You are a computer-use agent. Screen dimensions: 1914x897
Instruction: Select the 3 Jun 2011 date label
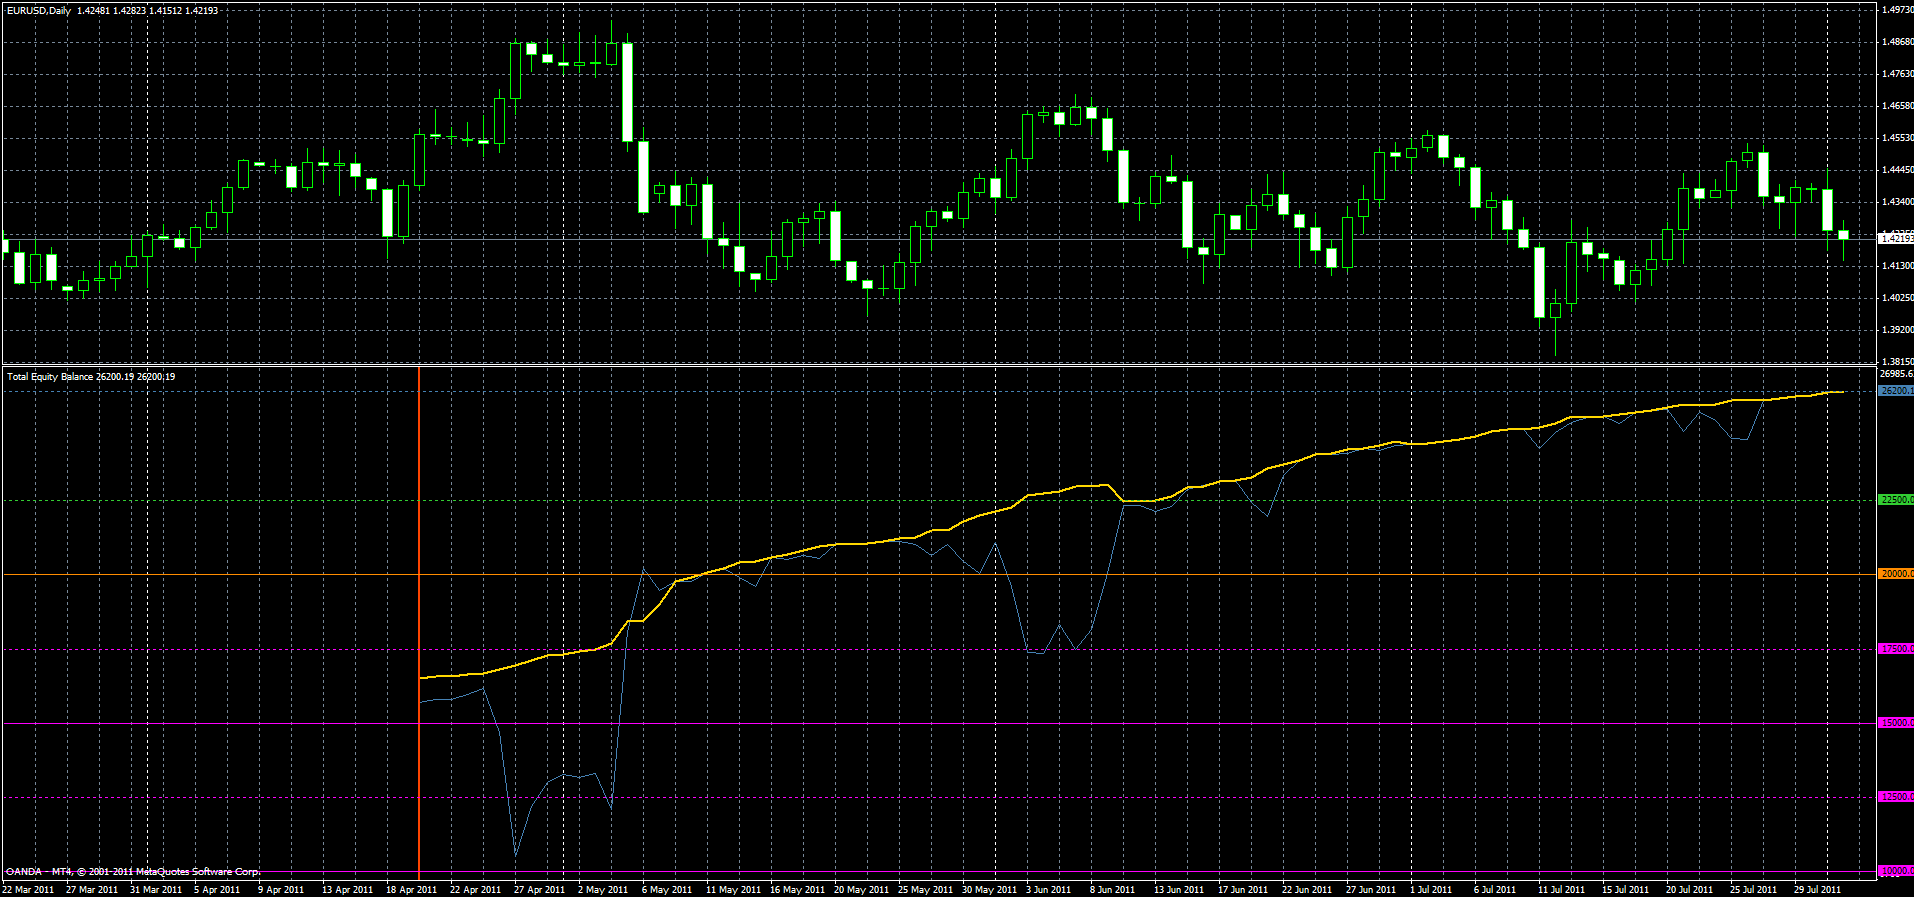click(x=1048, y=890)
